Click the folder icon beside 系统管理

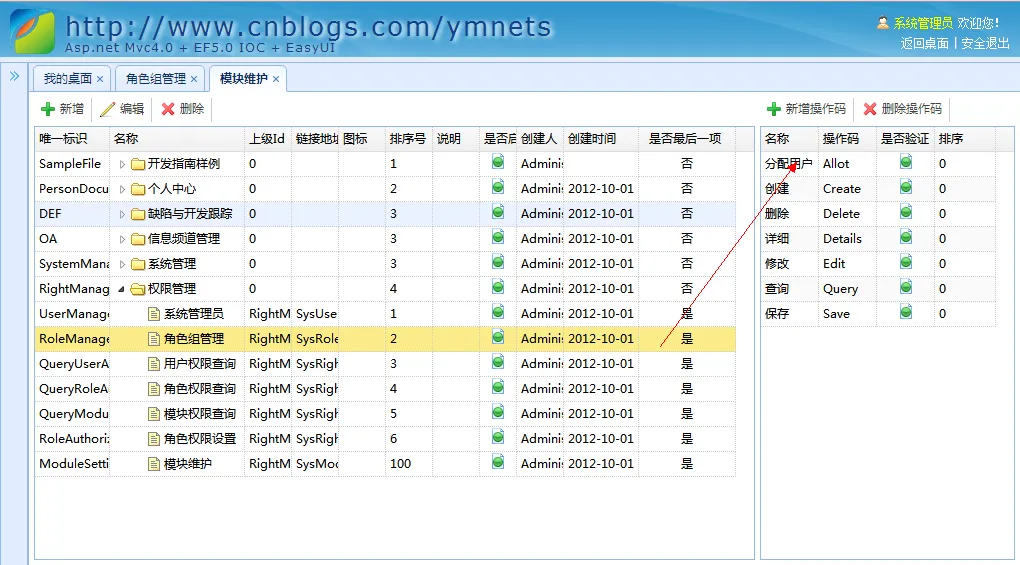click(138, 264)
